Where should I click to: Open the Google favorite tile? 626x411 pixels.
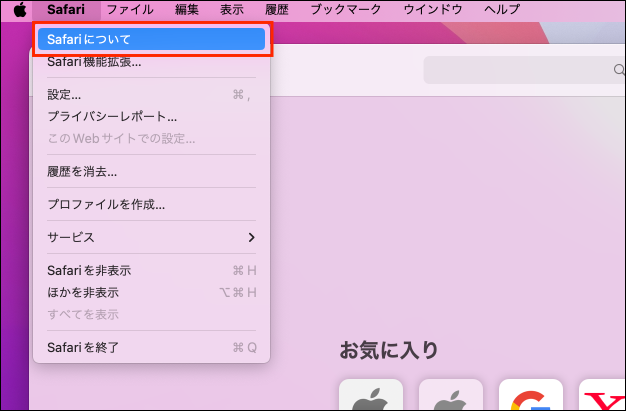pos(531,395)
